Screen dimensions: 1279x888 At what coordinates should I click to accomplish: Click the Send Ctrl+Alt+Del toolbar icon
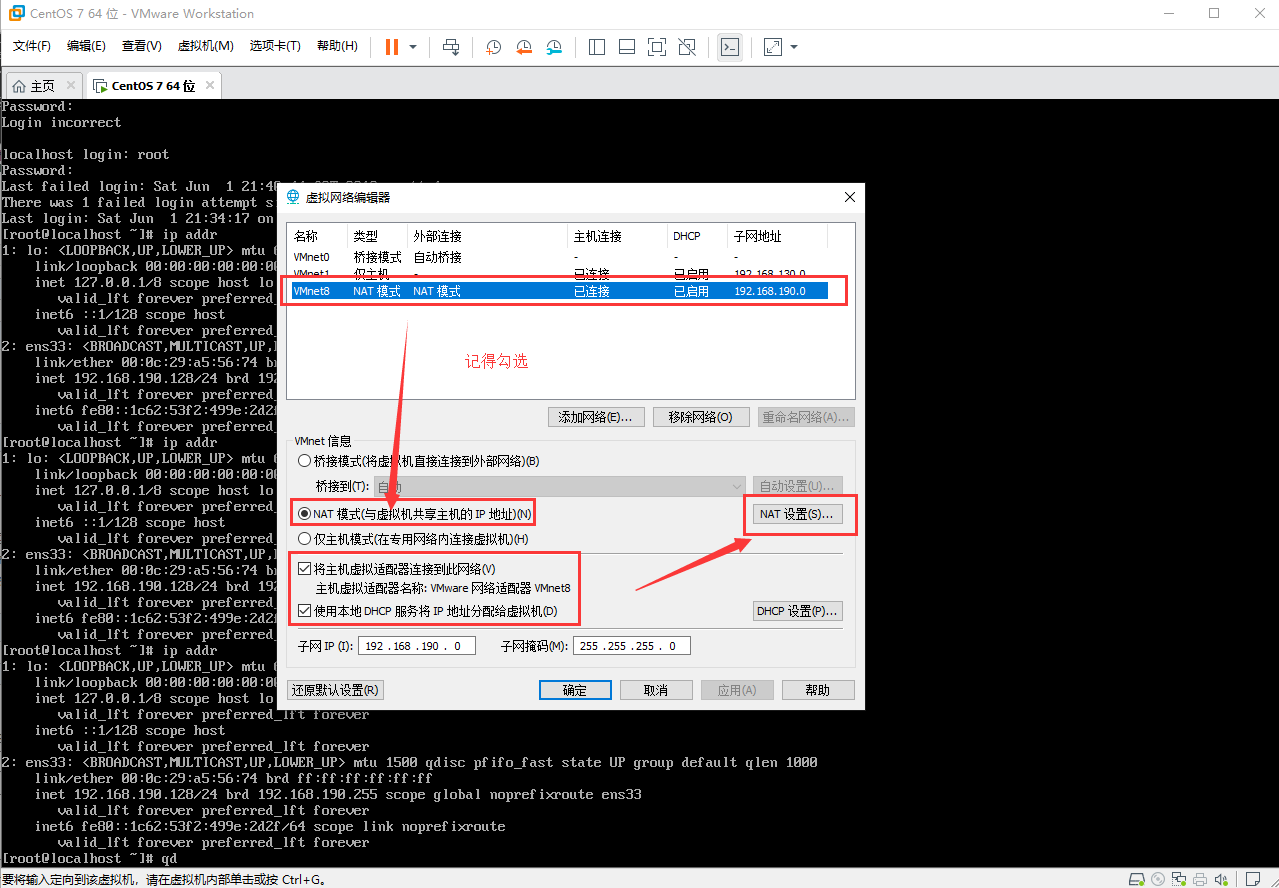coord(451,47)
